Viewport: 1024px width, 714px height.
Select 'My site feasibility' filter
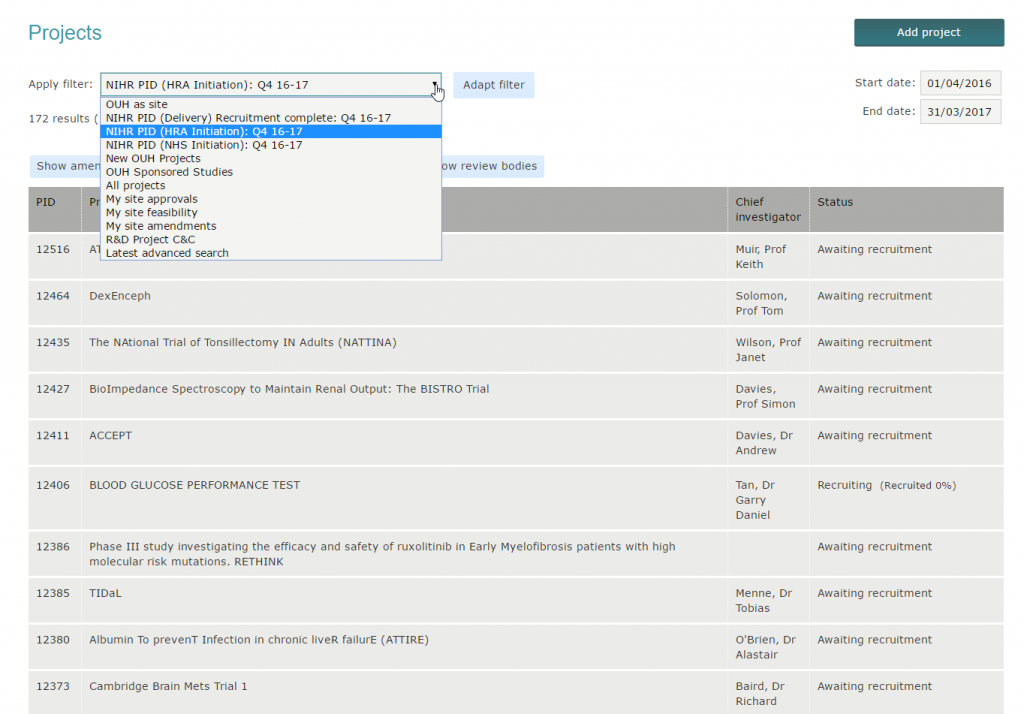pos(270,212)
